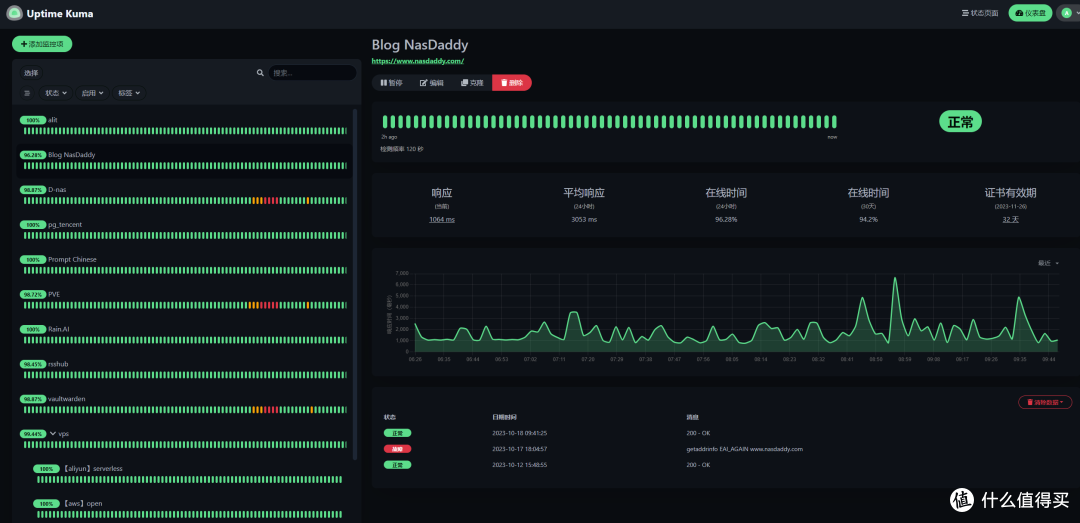Viewport: 1080px width, 523px height.
Task: Click the 100% uptime badge of alit
Action: pos(33,120)
